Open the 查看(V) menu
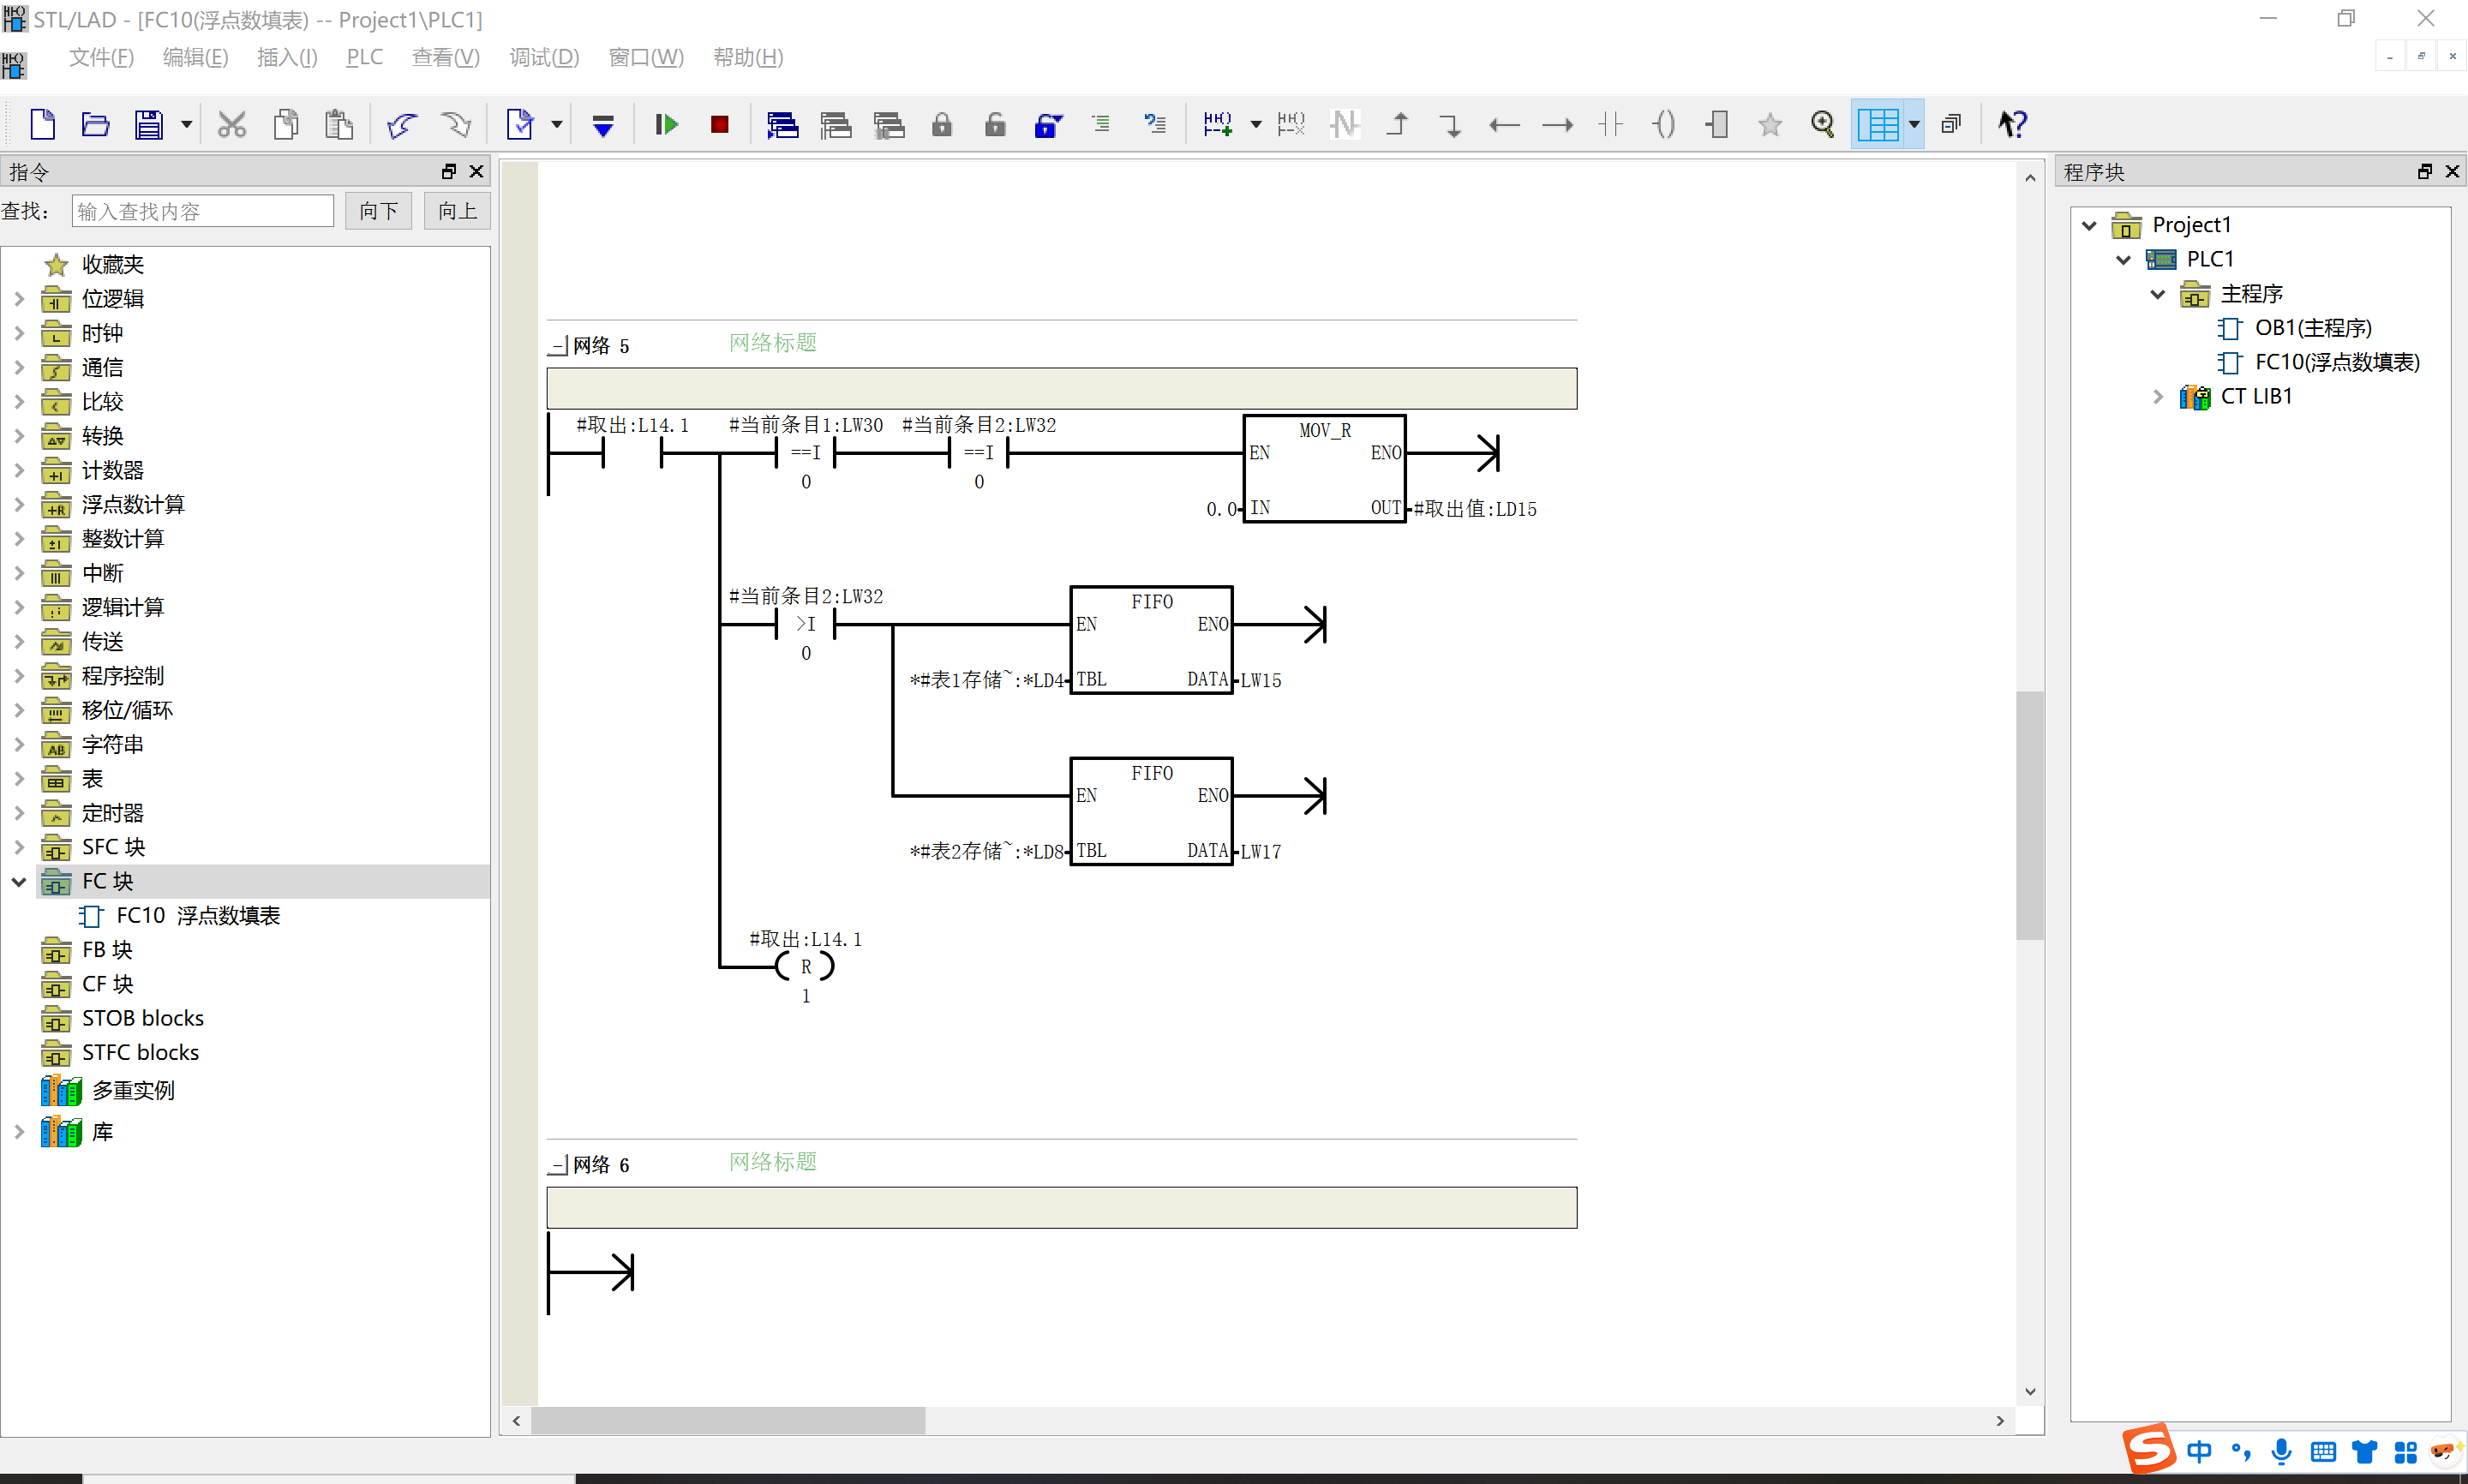 point(446,57)
